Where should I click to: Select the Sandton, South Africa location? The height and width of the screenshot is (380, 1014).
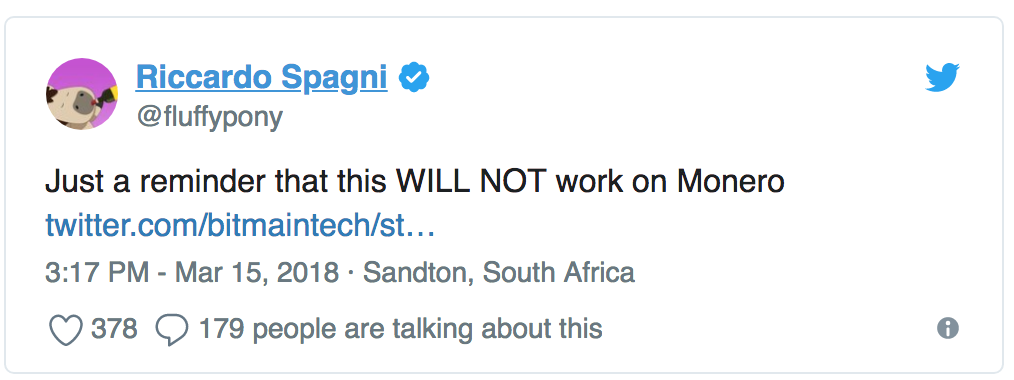coord(499,272)
